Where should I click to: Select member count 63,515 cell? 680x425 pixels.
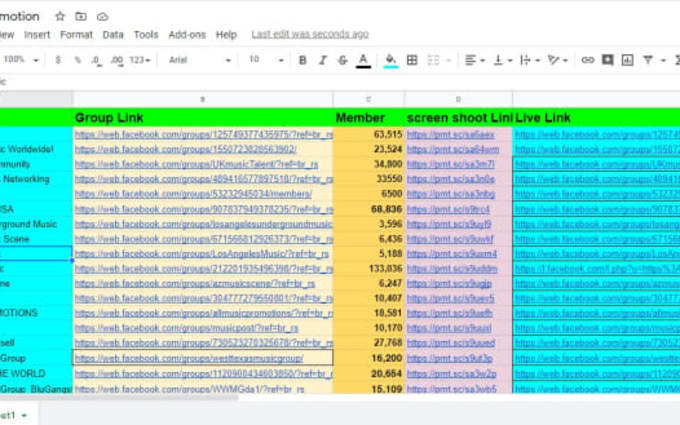pyautogui.click(x=369, y=134)
